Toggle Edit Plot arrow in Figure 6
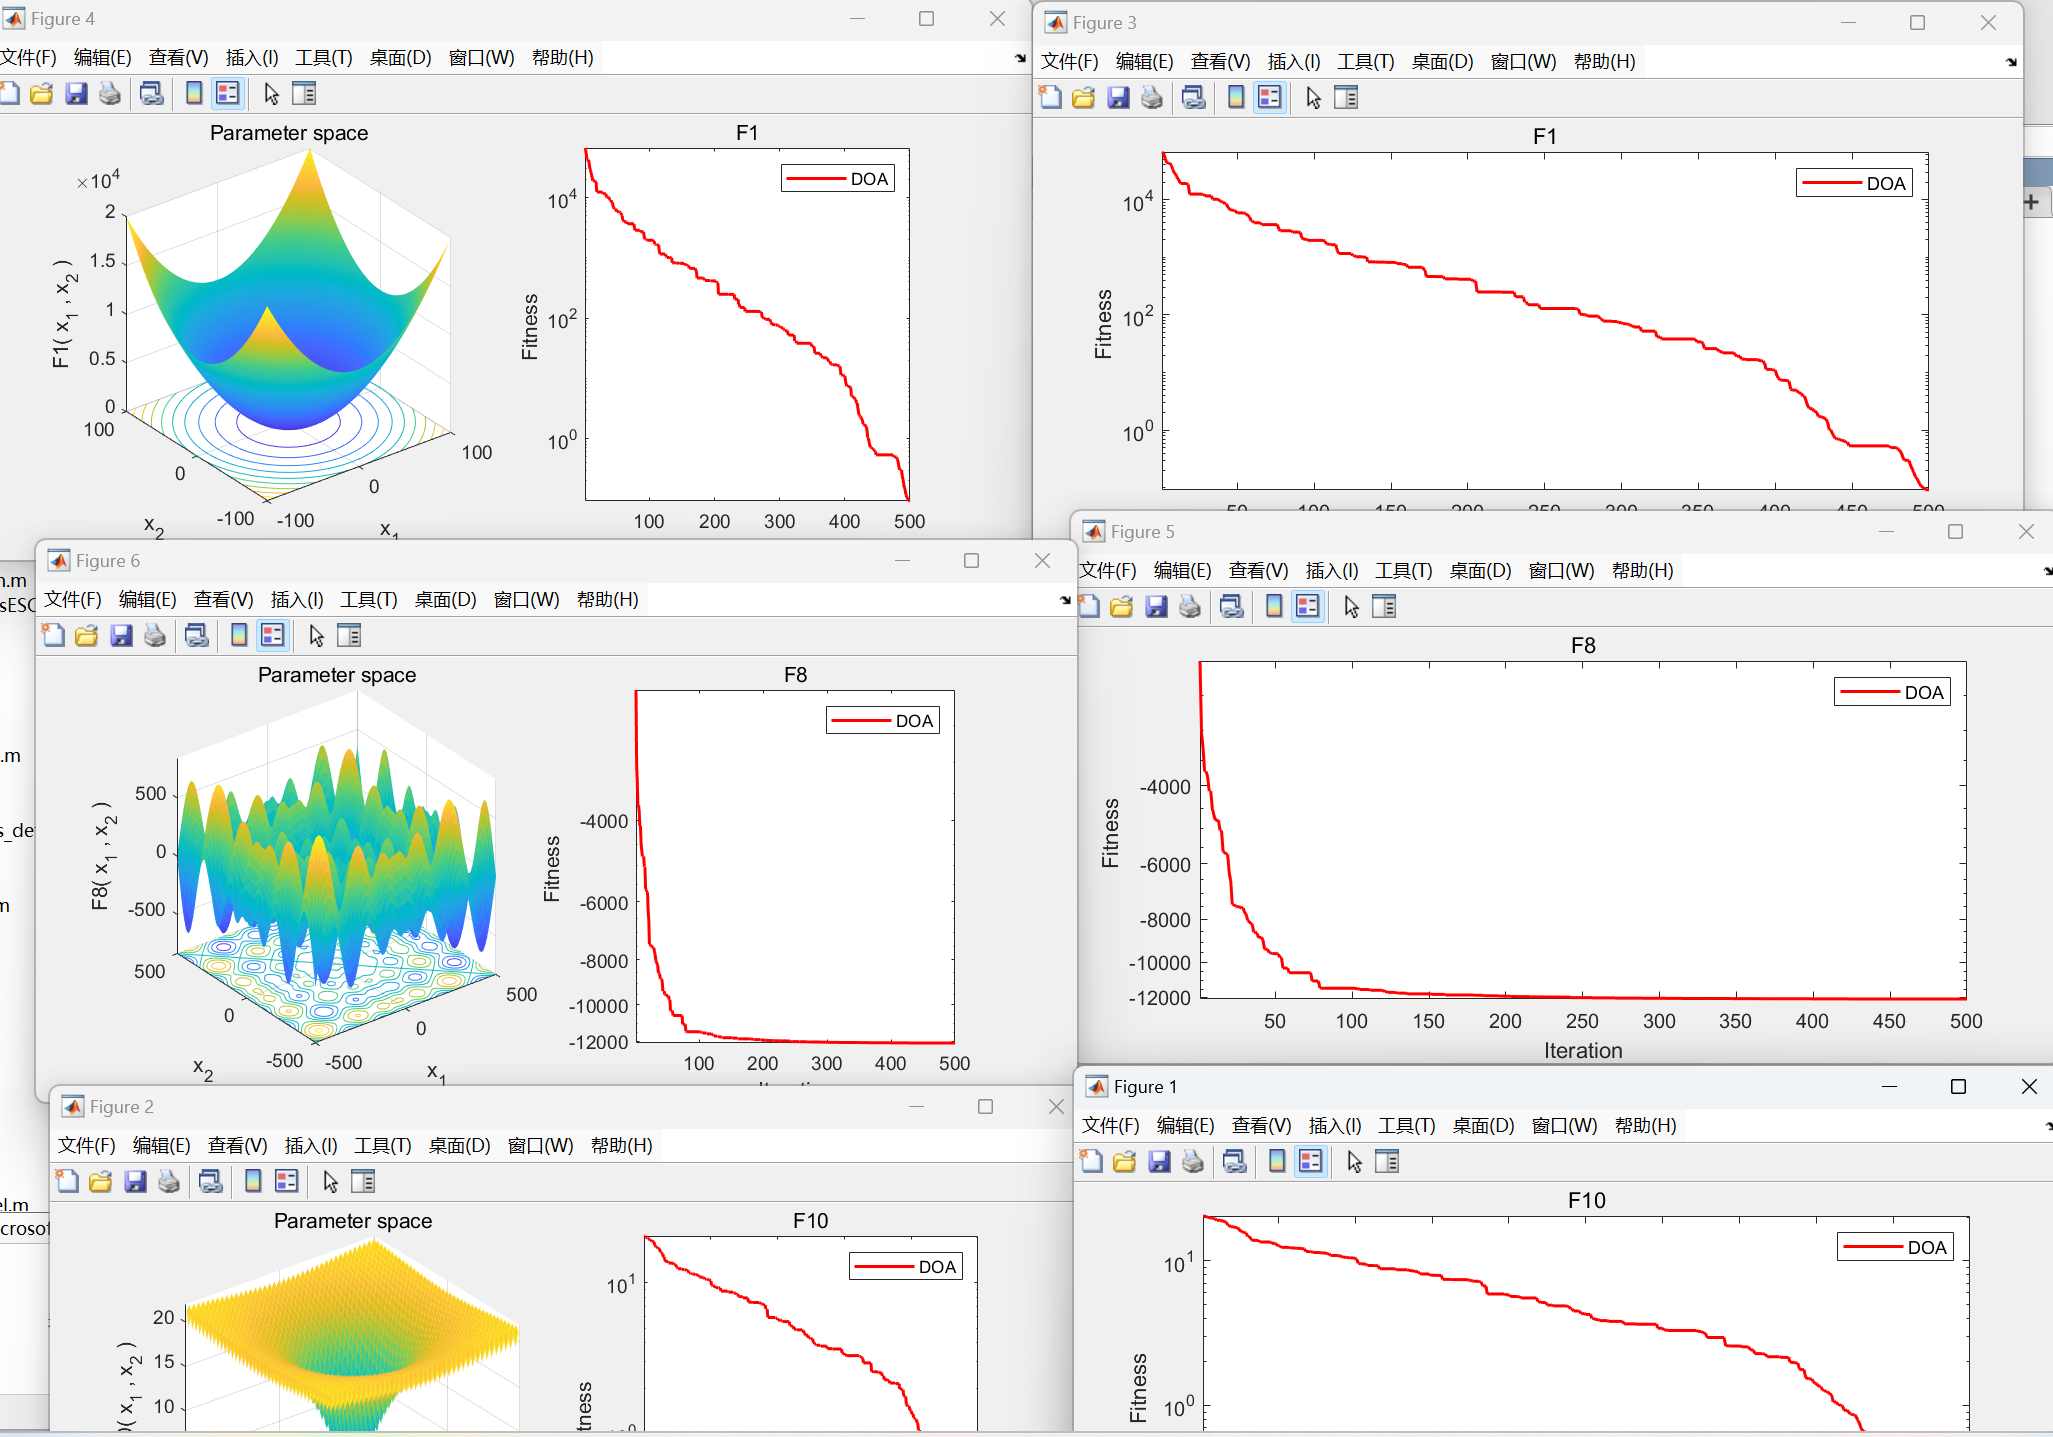The width and height of the screenshot is (2053, 1437). (x=316, y=636)
